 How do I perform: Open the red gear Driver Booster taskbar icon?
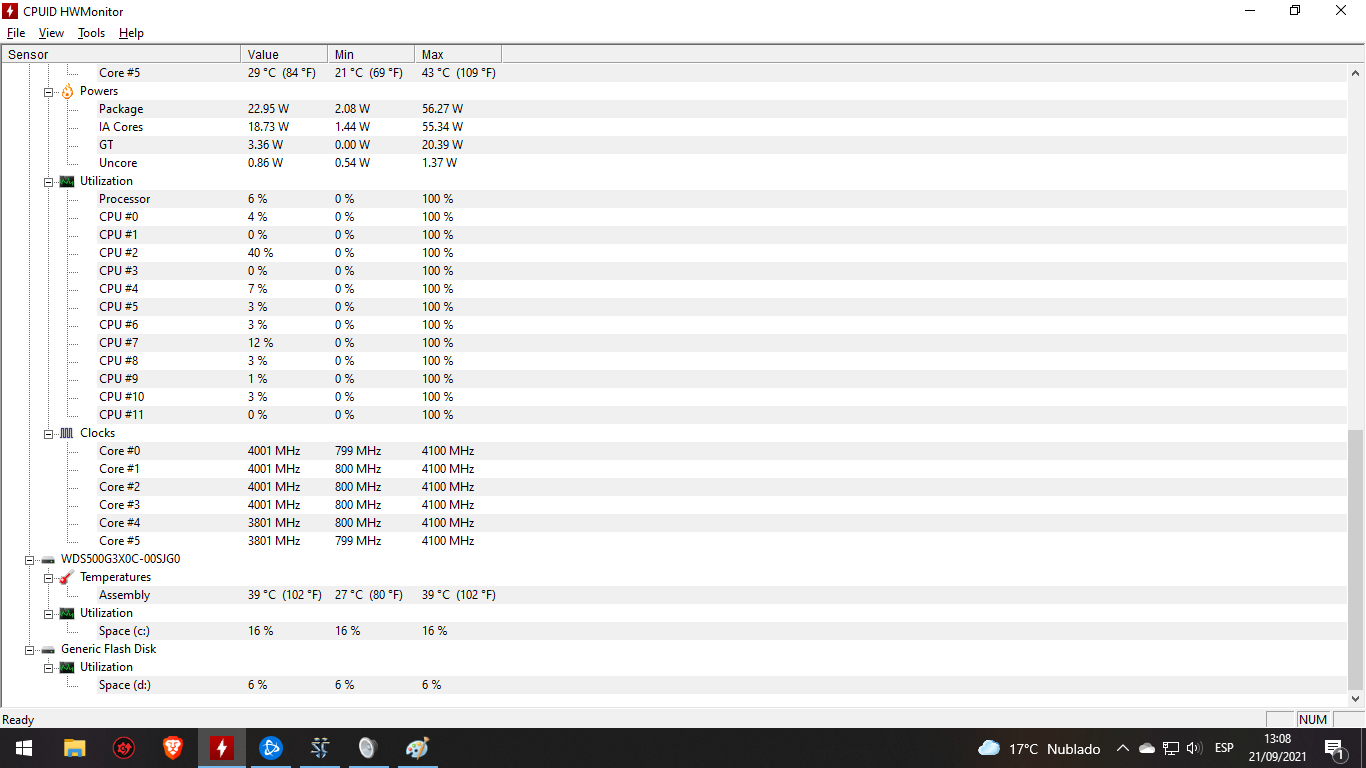coord(124,748)
